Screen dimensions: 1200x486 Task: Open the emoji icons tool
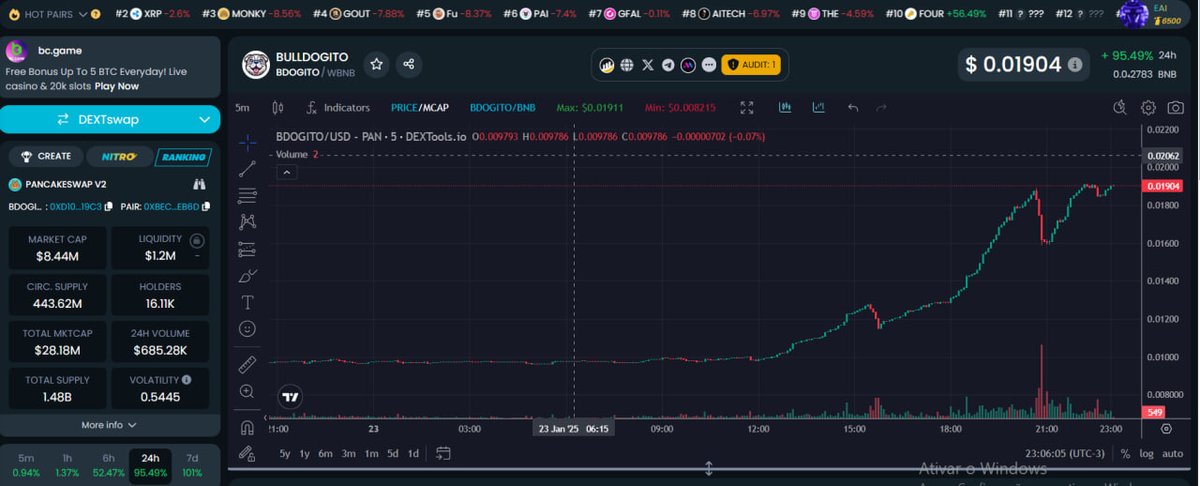click(247, 328)
